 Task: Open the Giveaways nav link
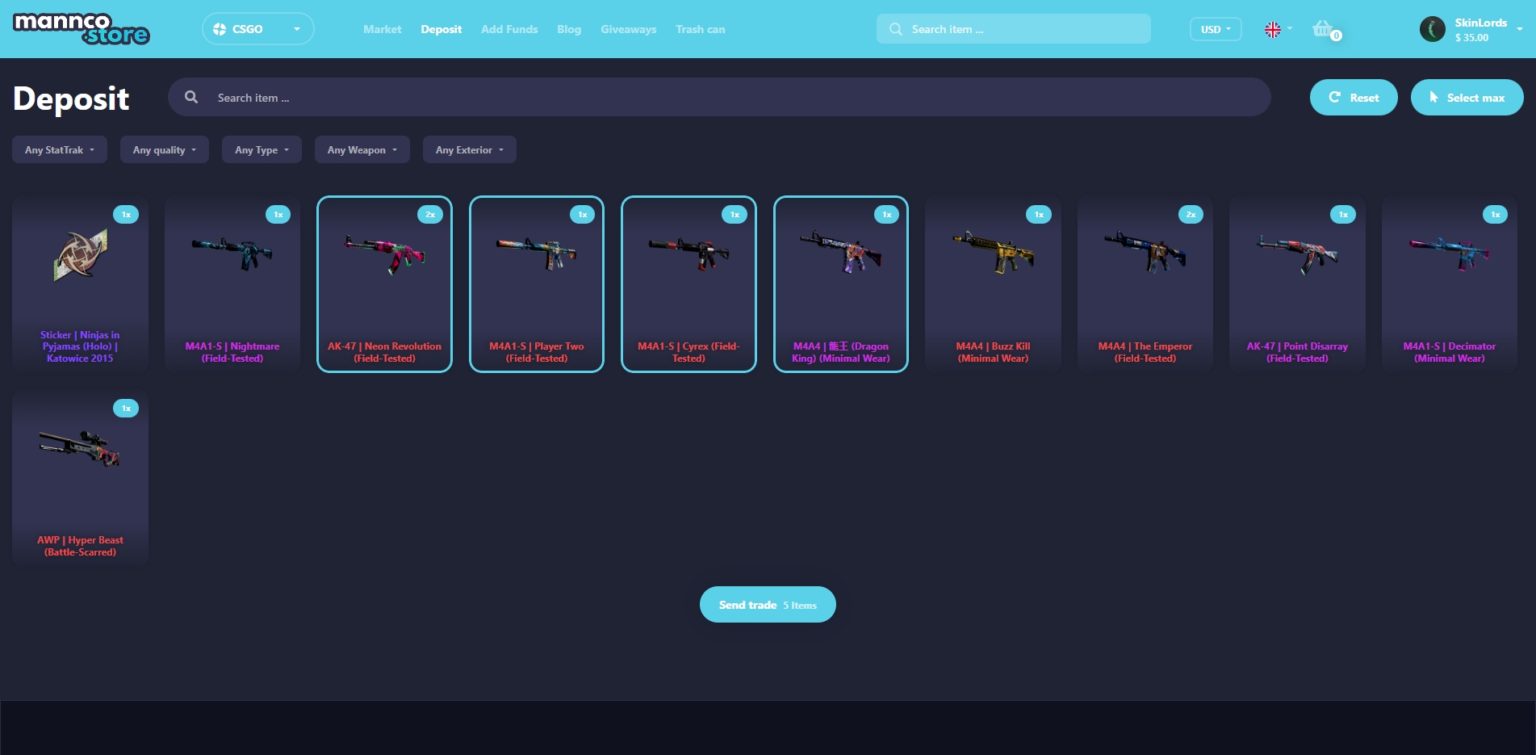pyautogui.click(x=628, y=29)
